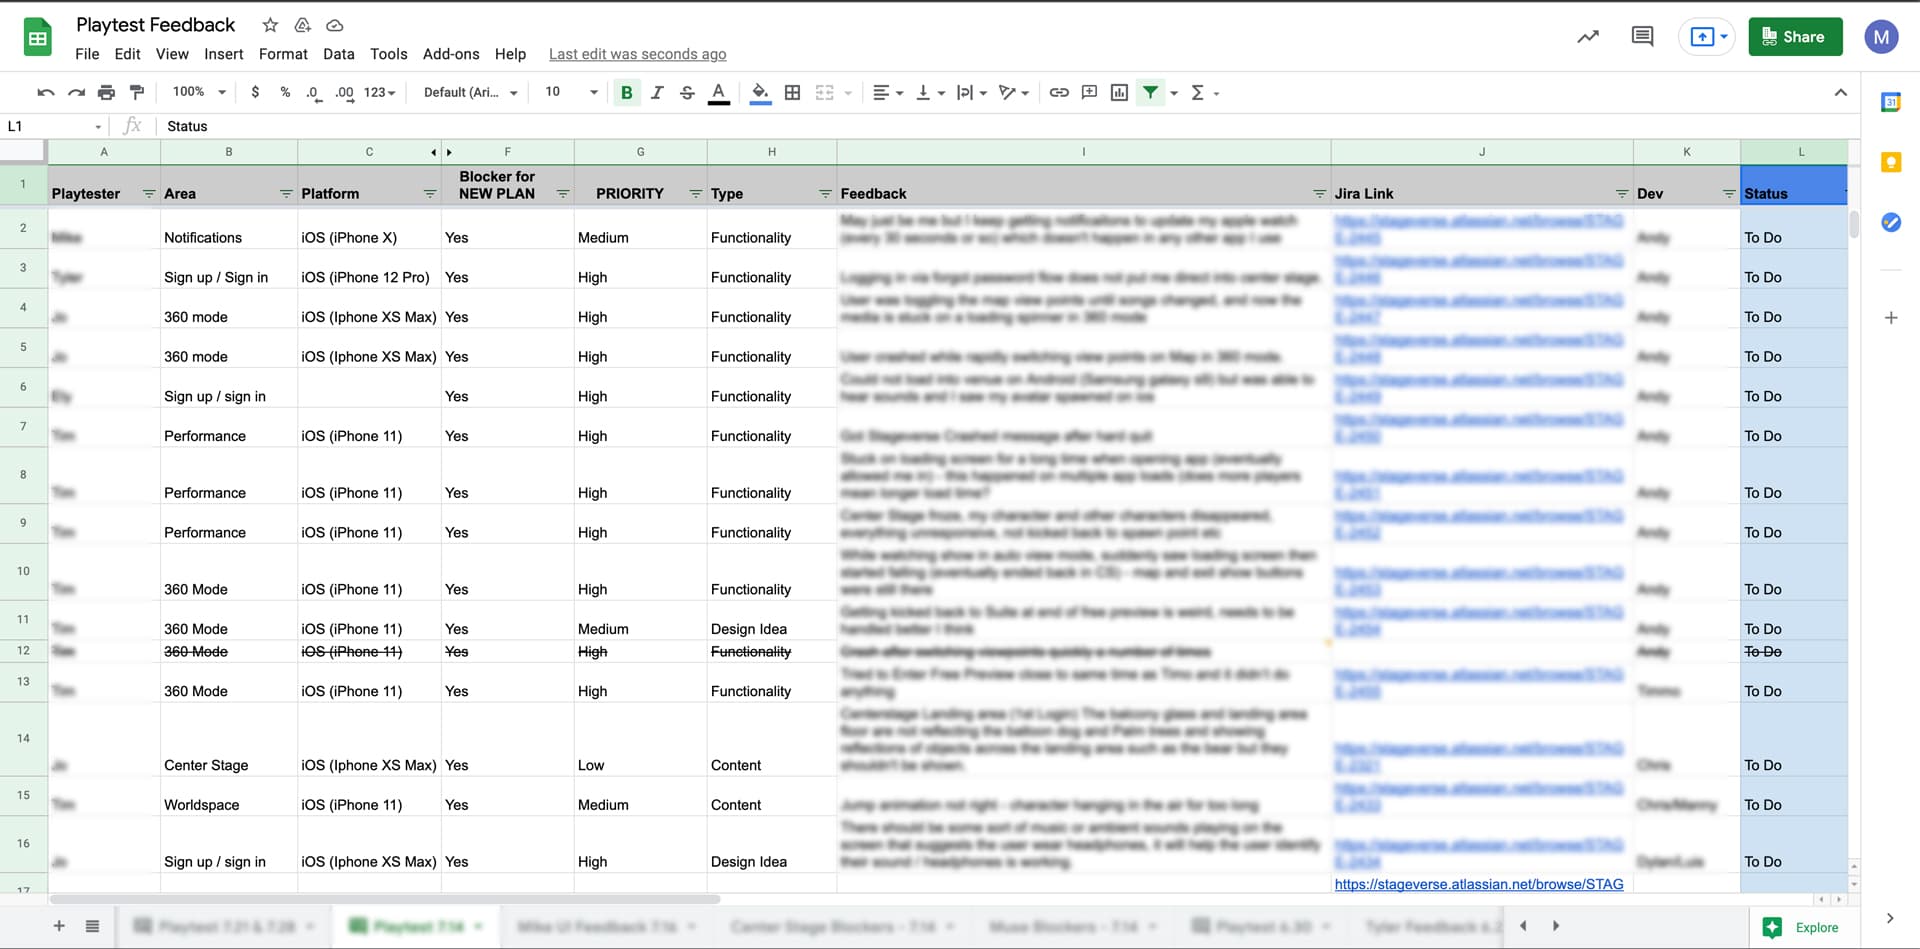The image size is (1920, 949).
Task: Open the fill color picker
Action: point(760,93)
